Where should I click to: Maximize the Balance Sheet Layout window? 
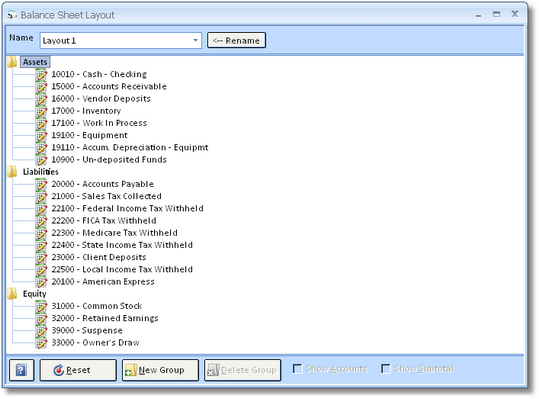click(496, 14)
